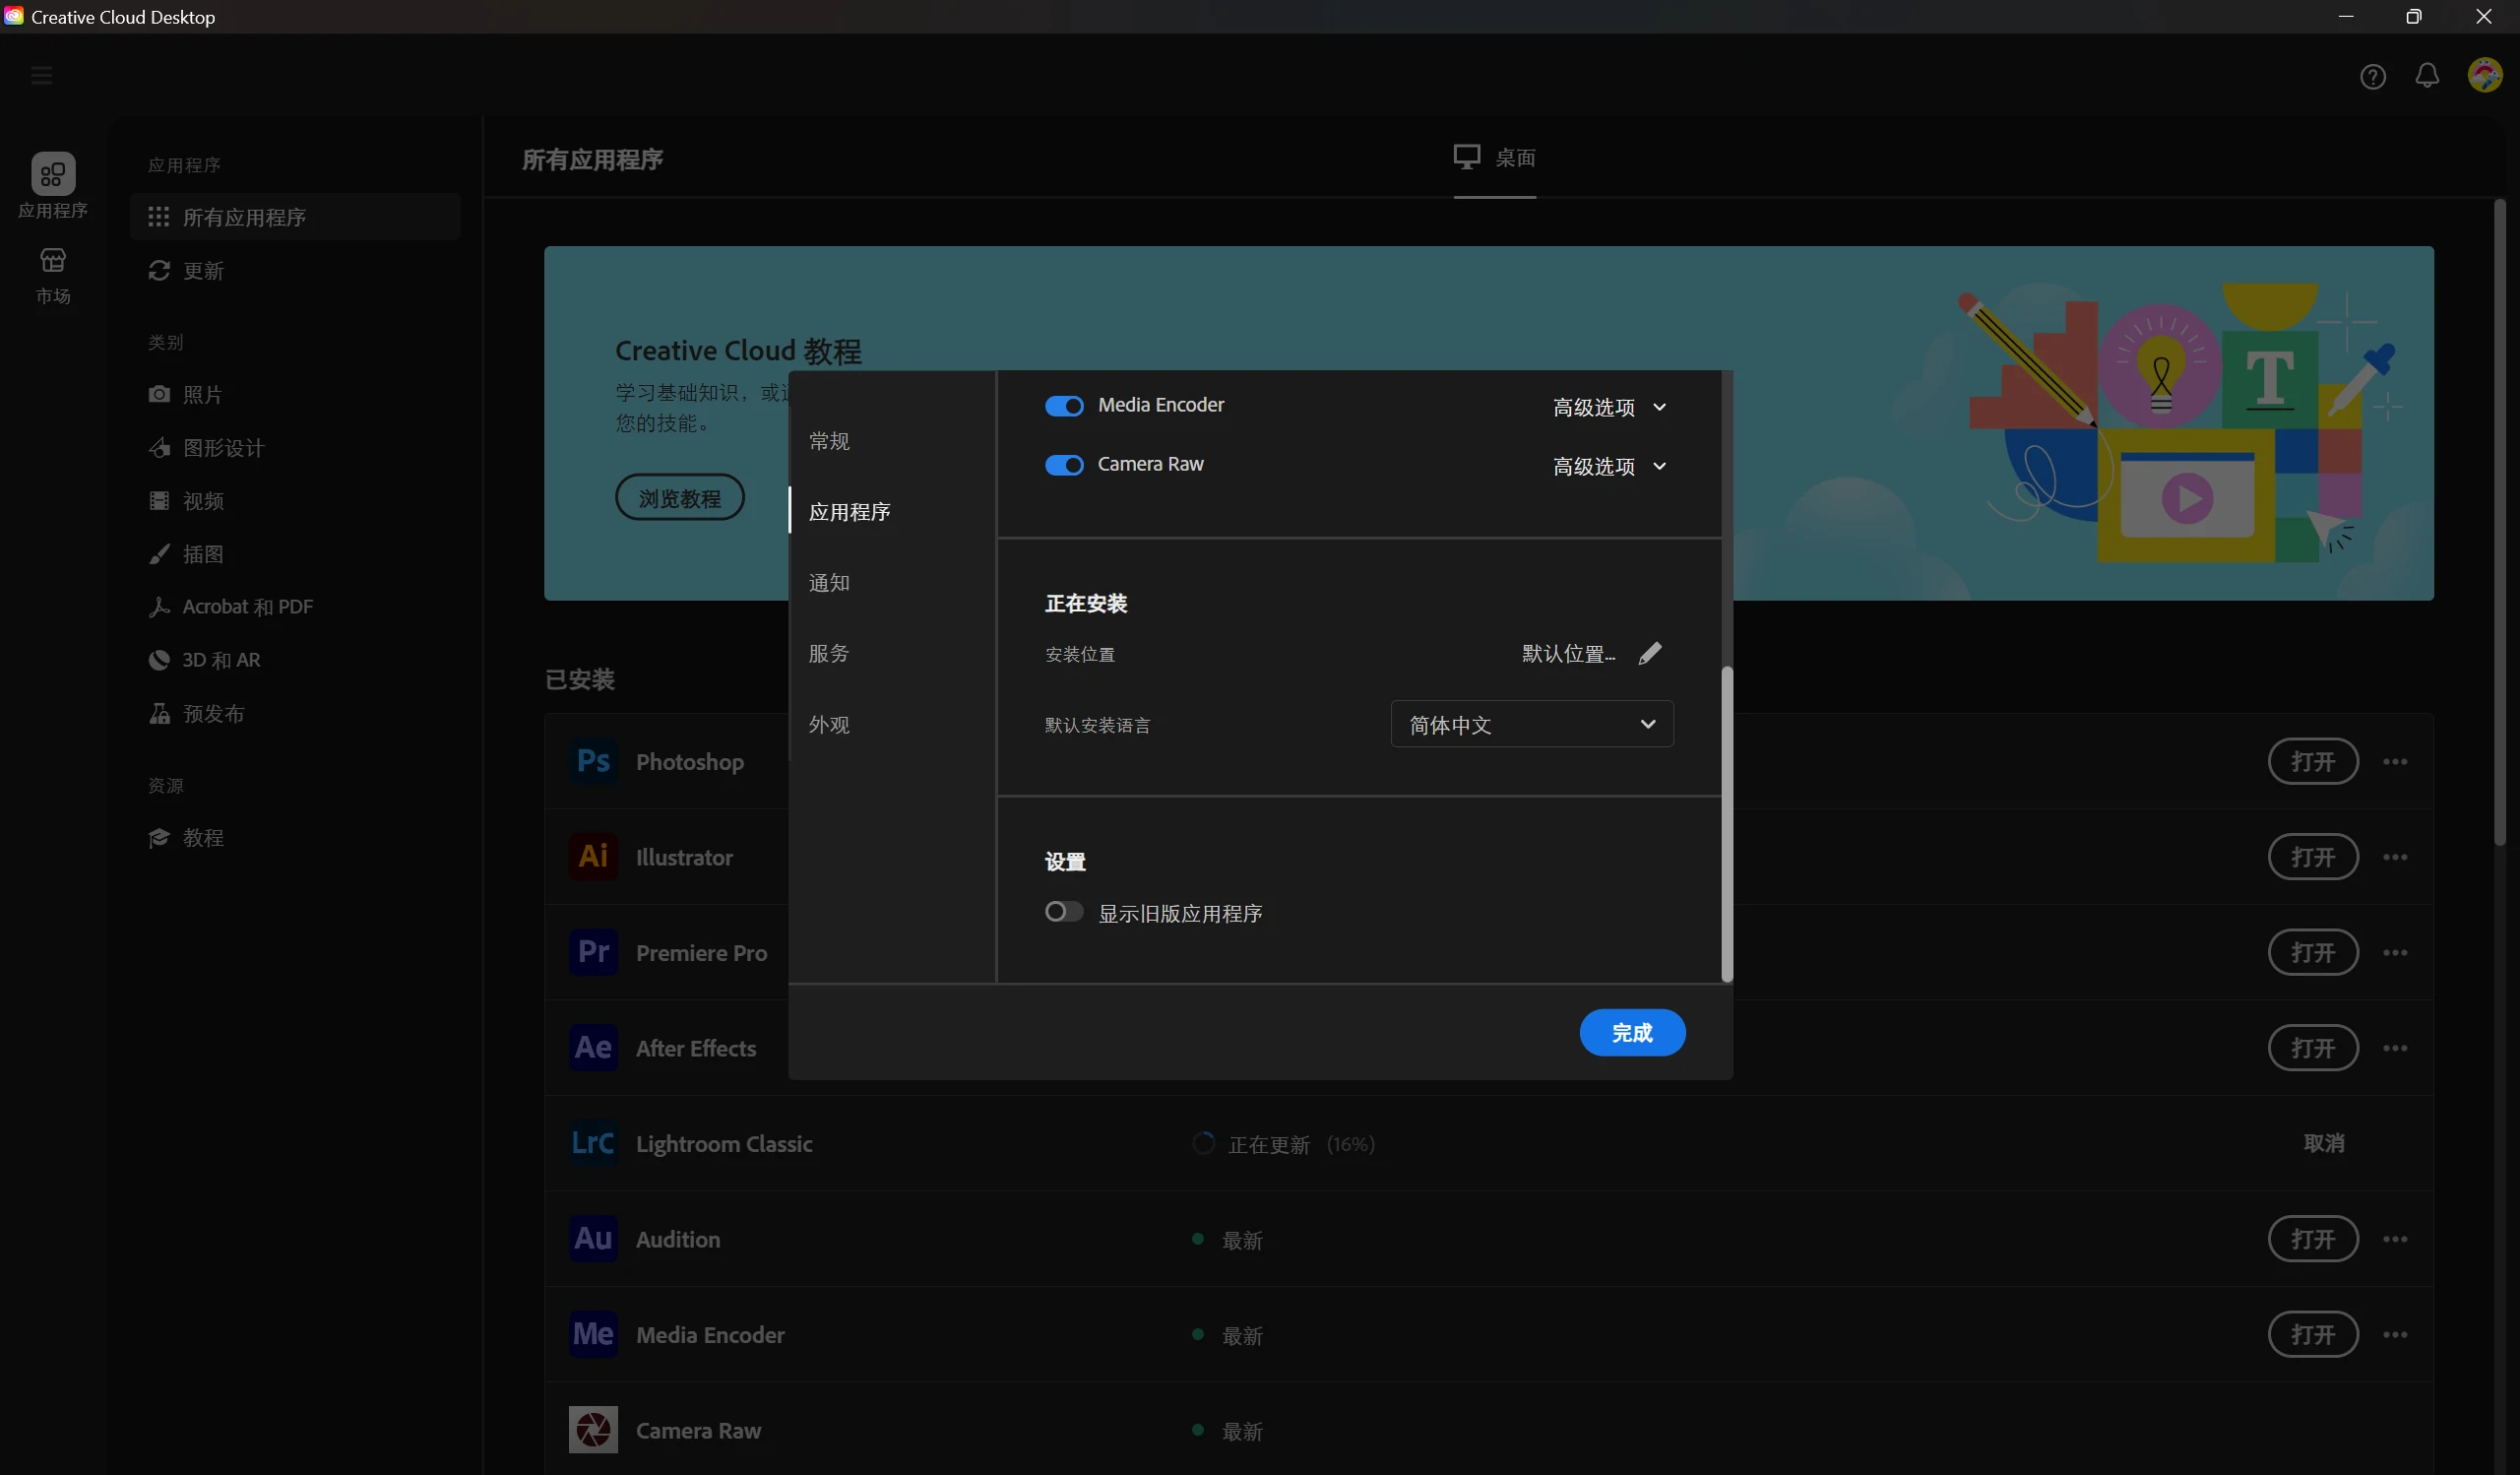2520x1475 pixels.
Task: Edit install location with the pencil icon
Action: [x=1650, y=653]
